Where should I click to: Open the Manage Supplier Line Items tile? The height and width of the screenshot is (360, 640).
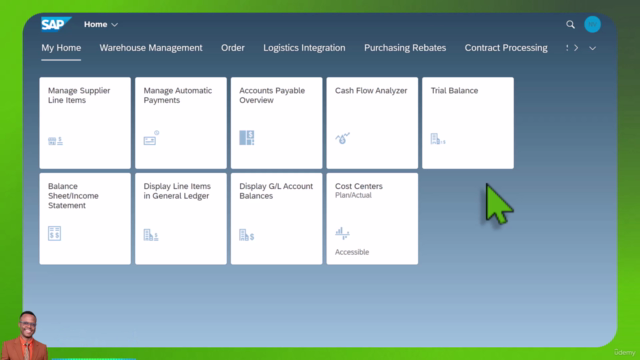coord(85,123)
